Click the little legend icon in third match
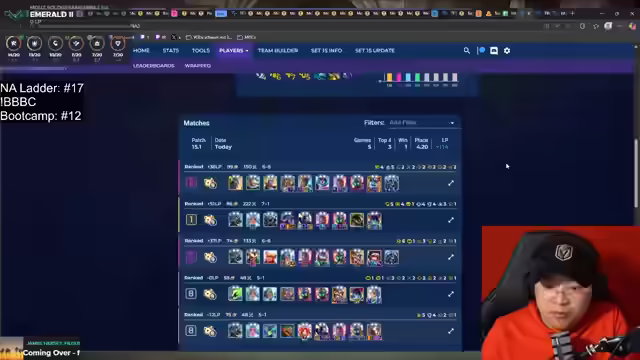 (x=210, y=257)
